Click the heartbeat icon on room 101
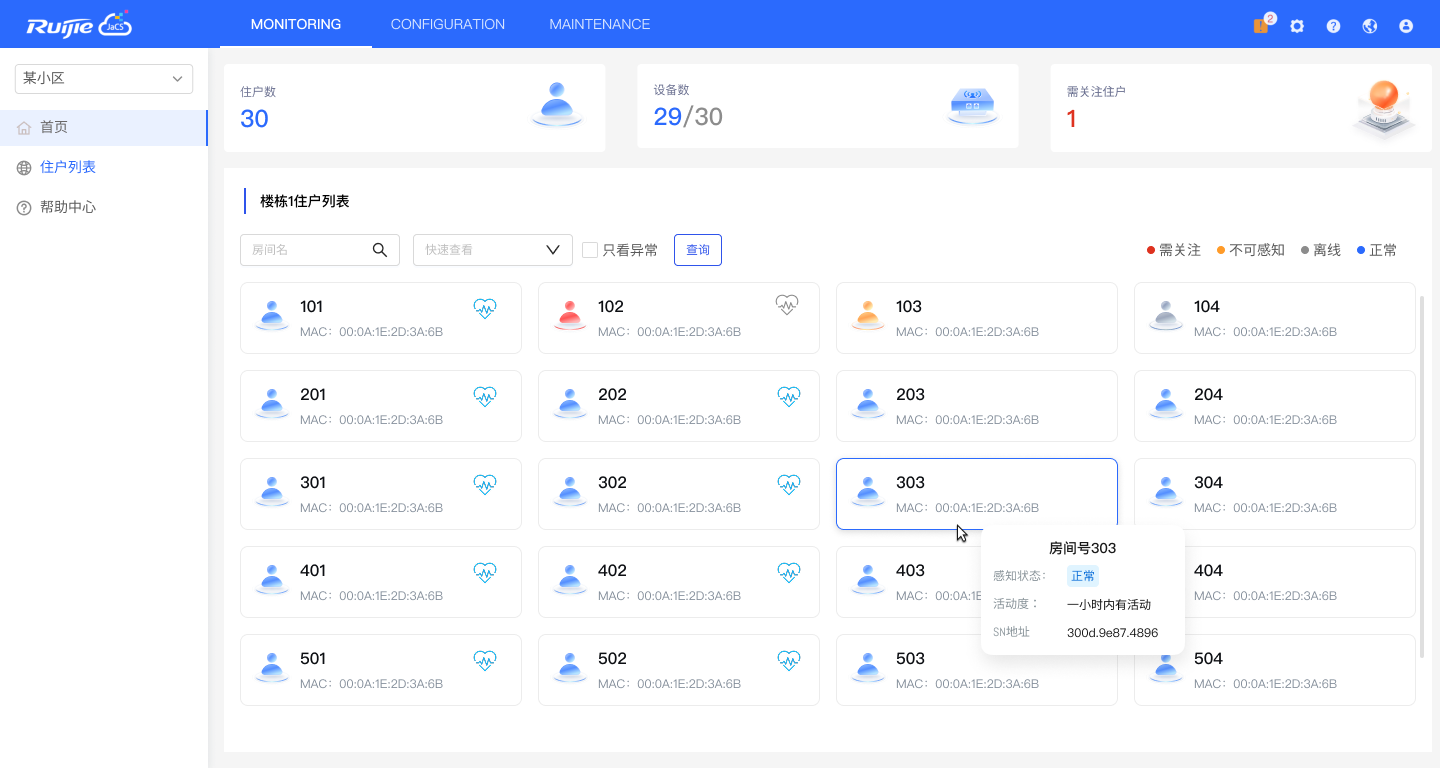Viewport: 1440px width, 768px height. click(x=485, y=308)
